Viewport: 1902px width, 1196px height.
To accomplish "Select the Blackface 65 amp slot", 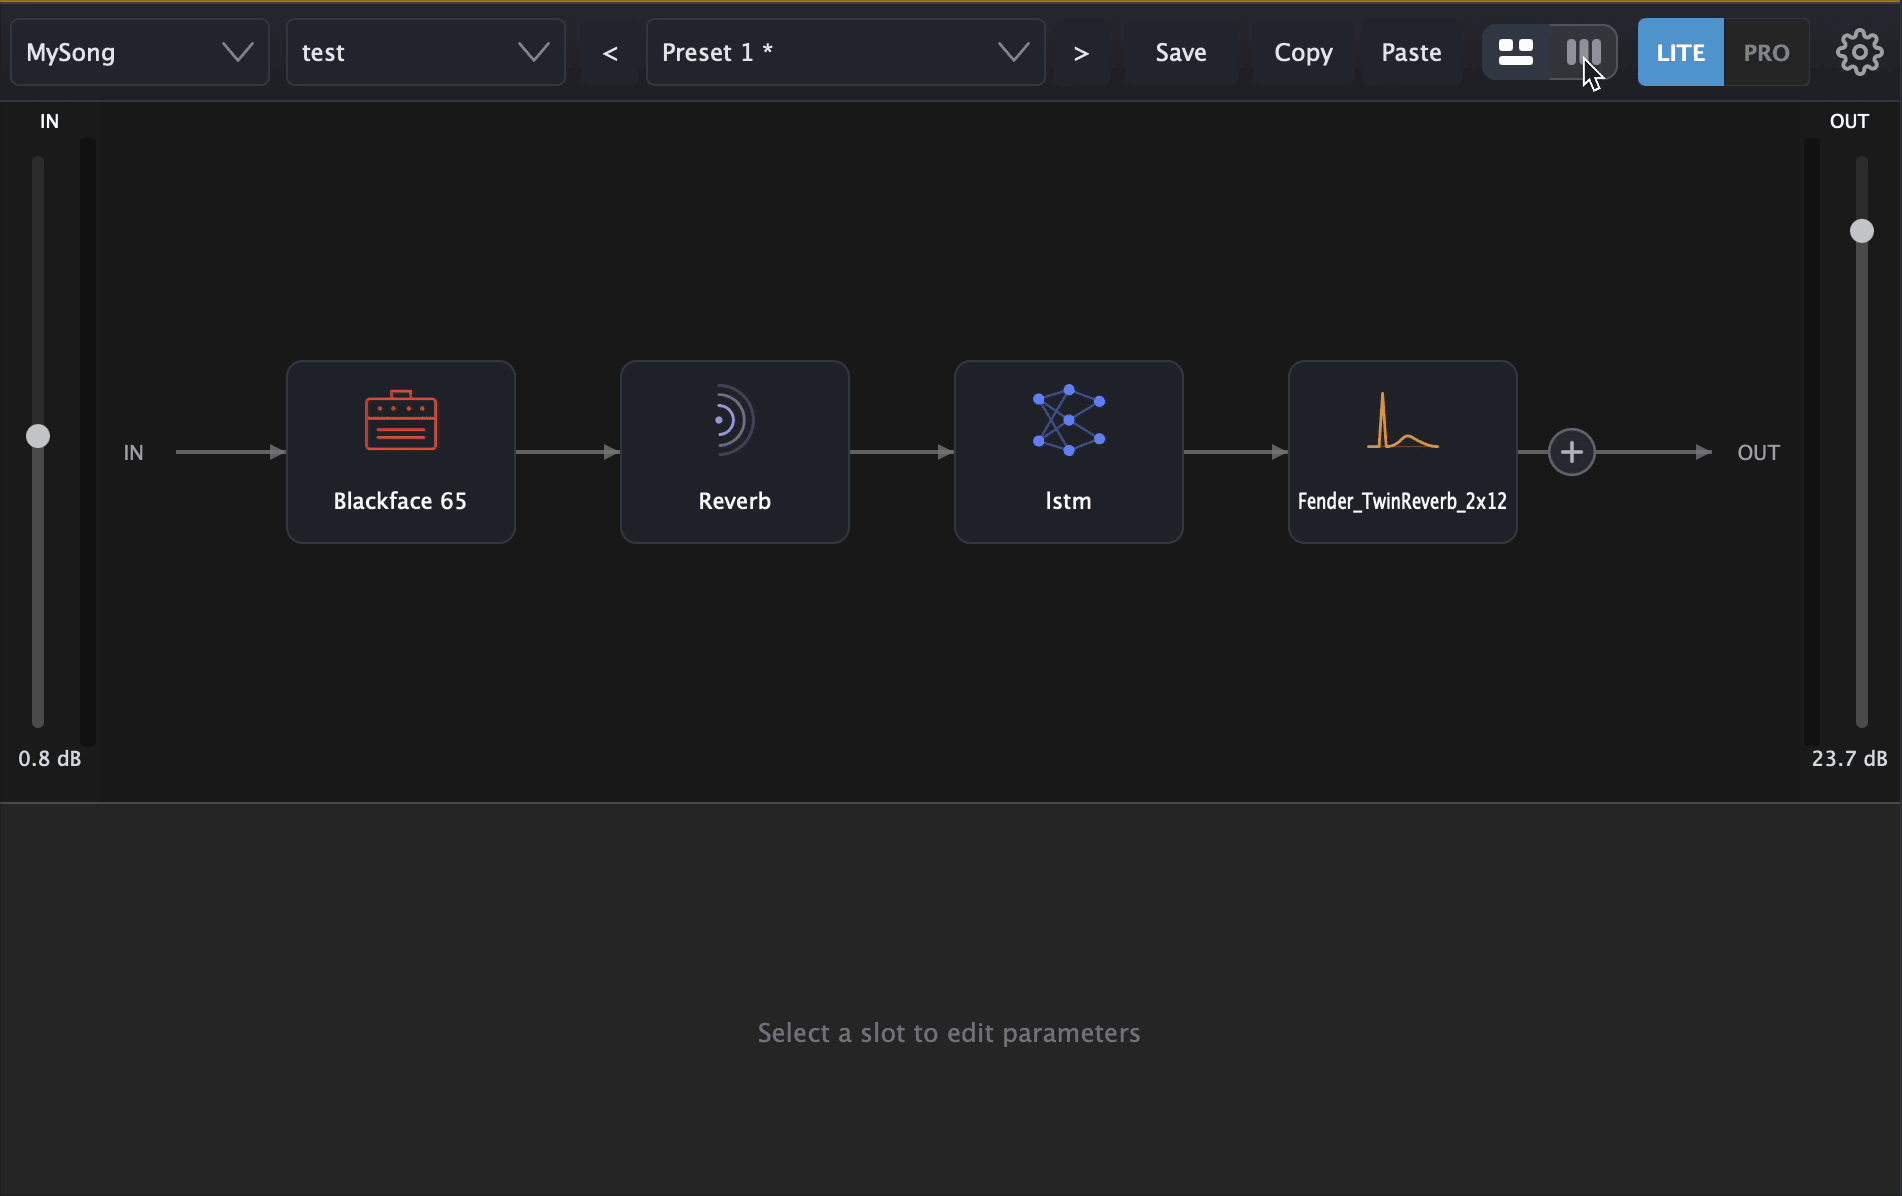I will tap(401, 452).
